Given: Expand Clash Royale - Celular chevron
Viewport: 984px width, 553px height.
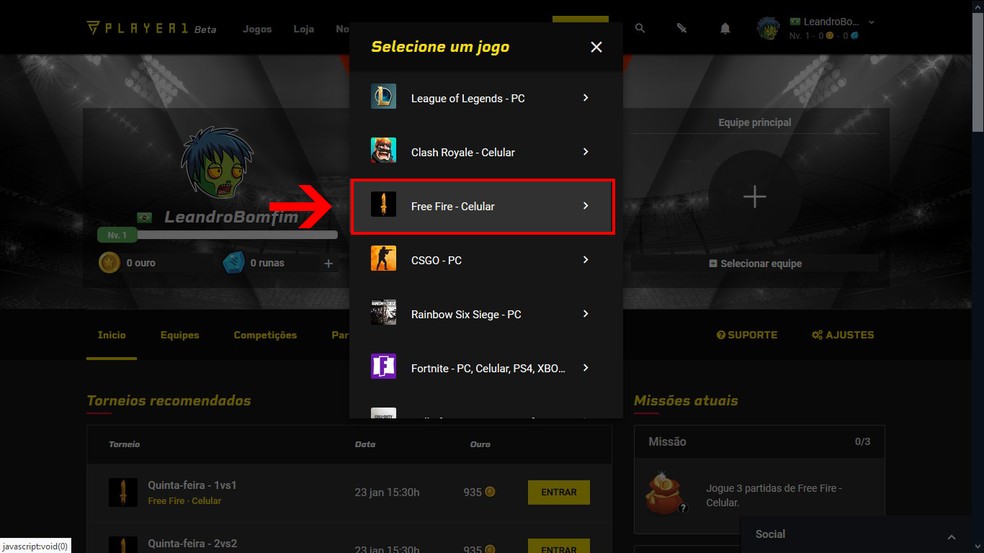Looking at the screenshot, I should [586, 152].
